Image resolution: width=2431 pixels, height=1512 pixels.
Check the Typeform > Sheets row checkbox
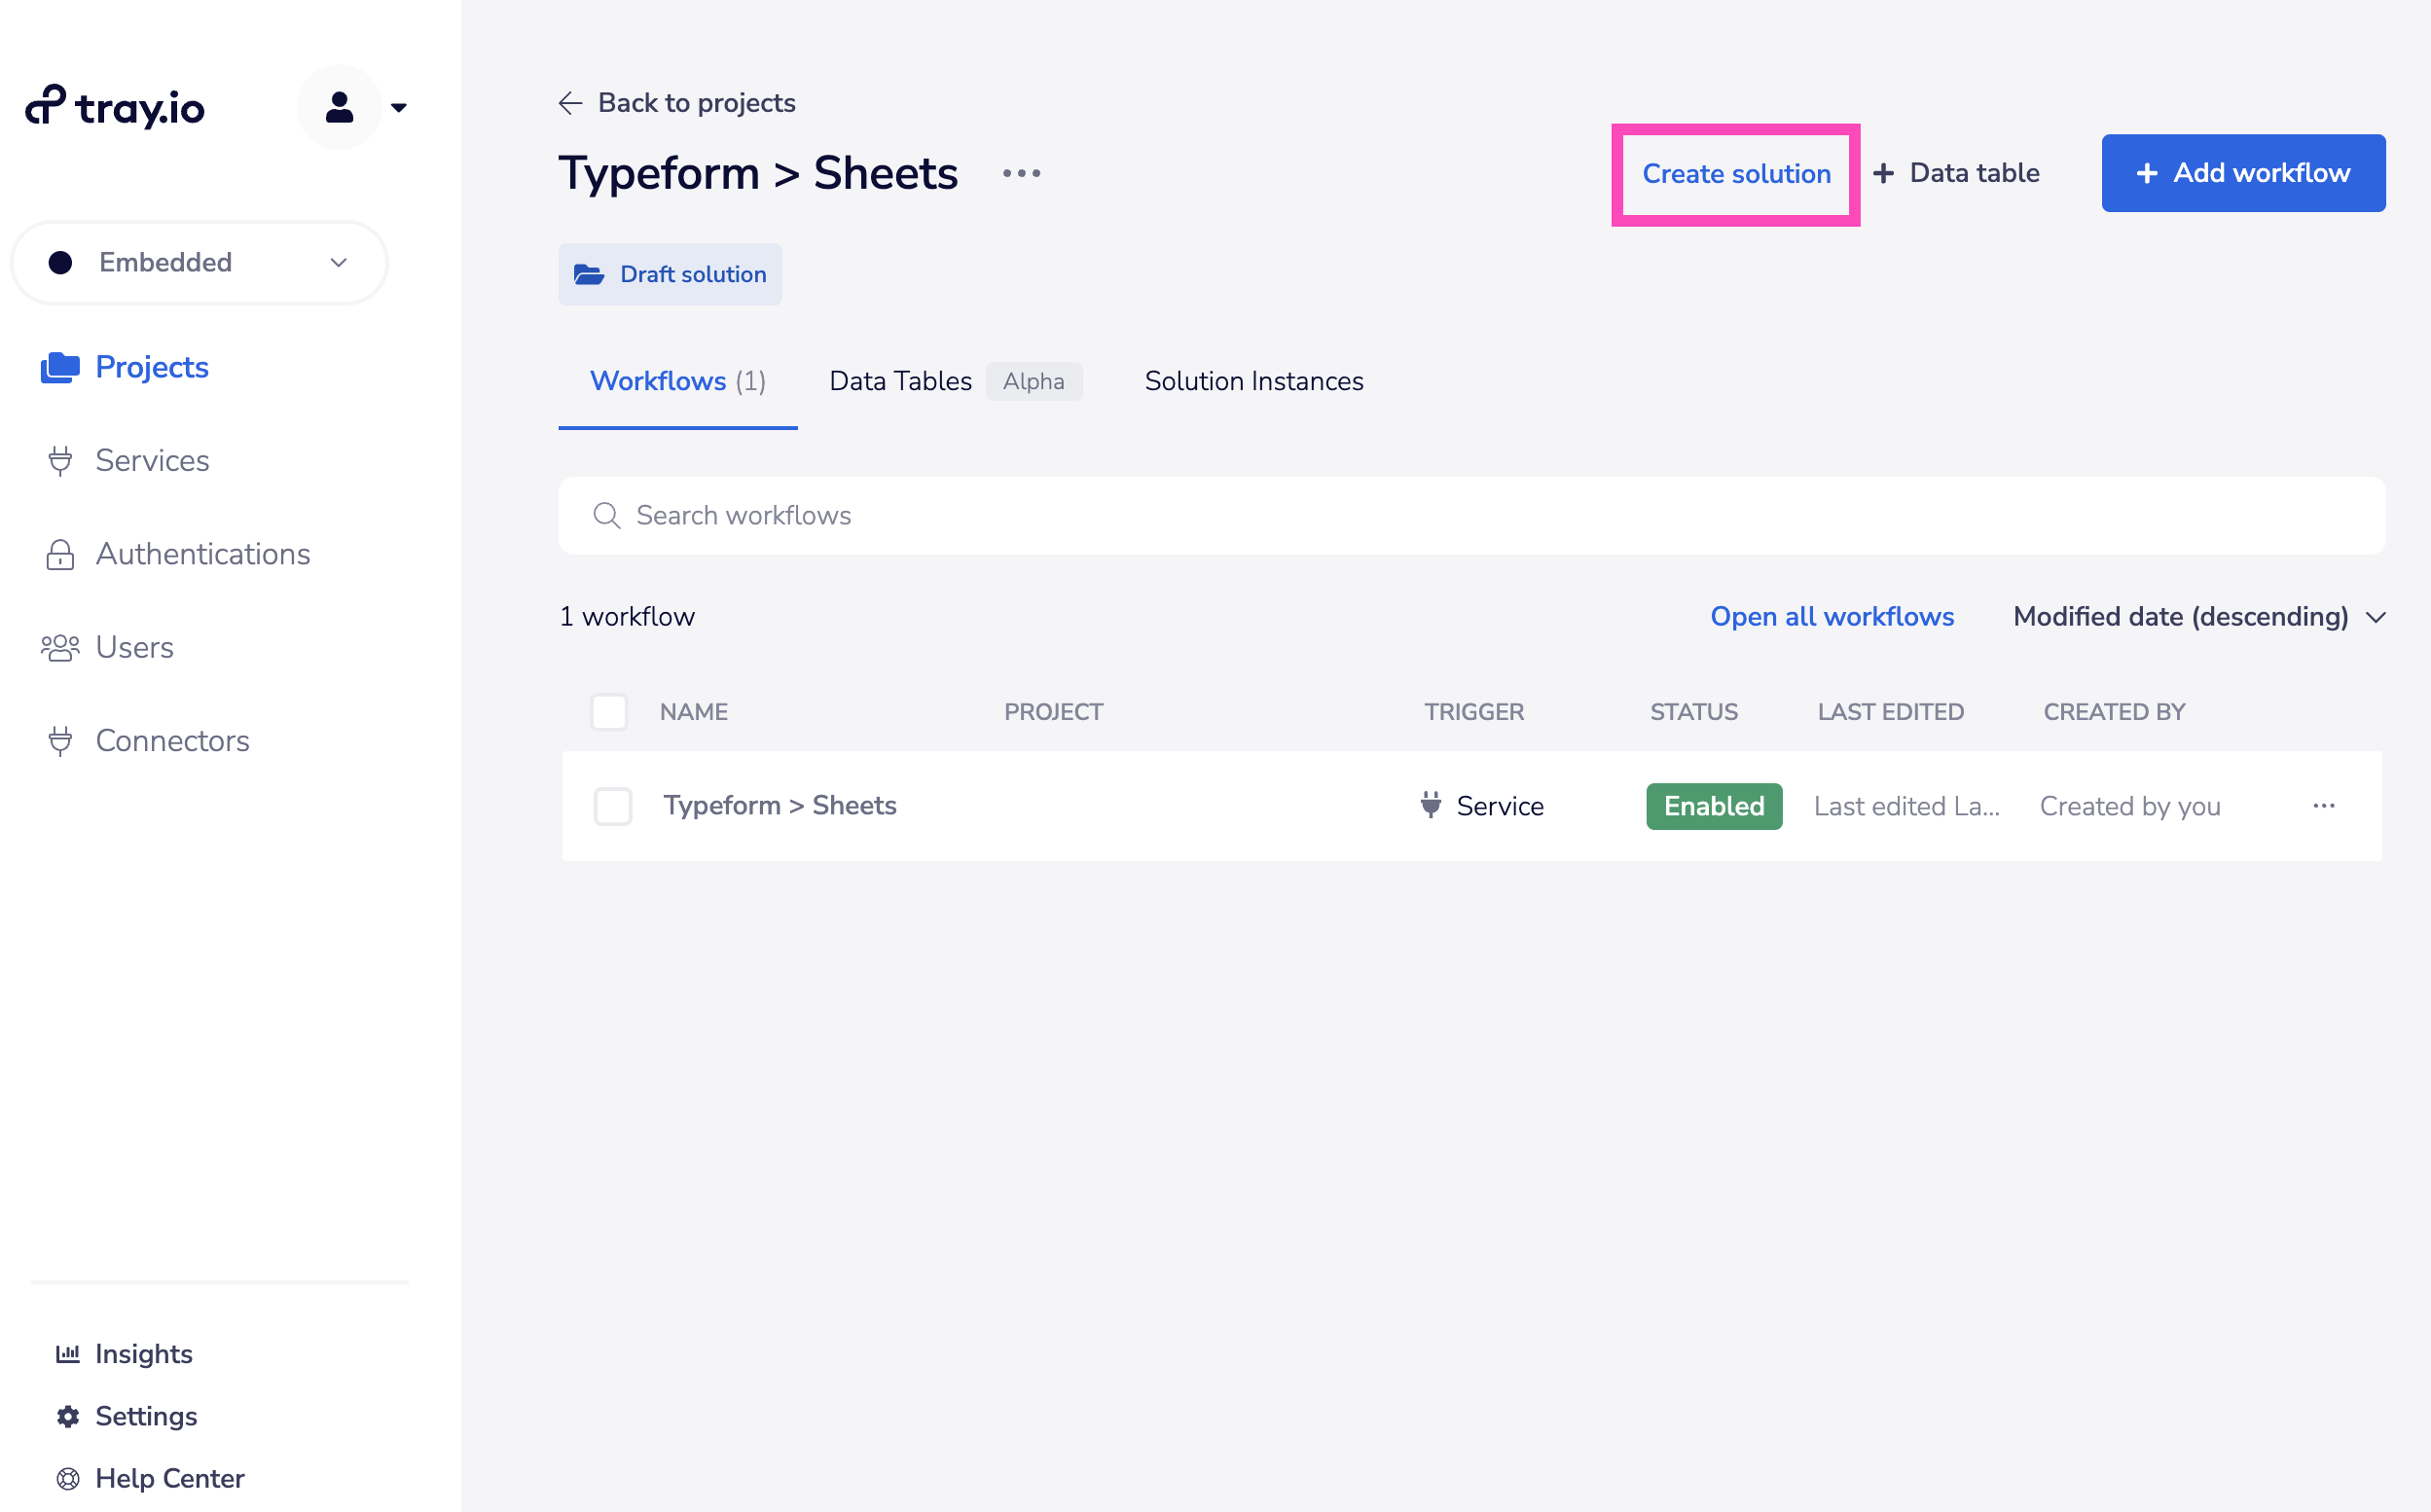(612, 806)
